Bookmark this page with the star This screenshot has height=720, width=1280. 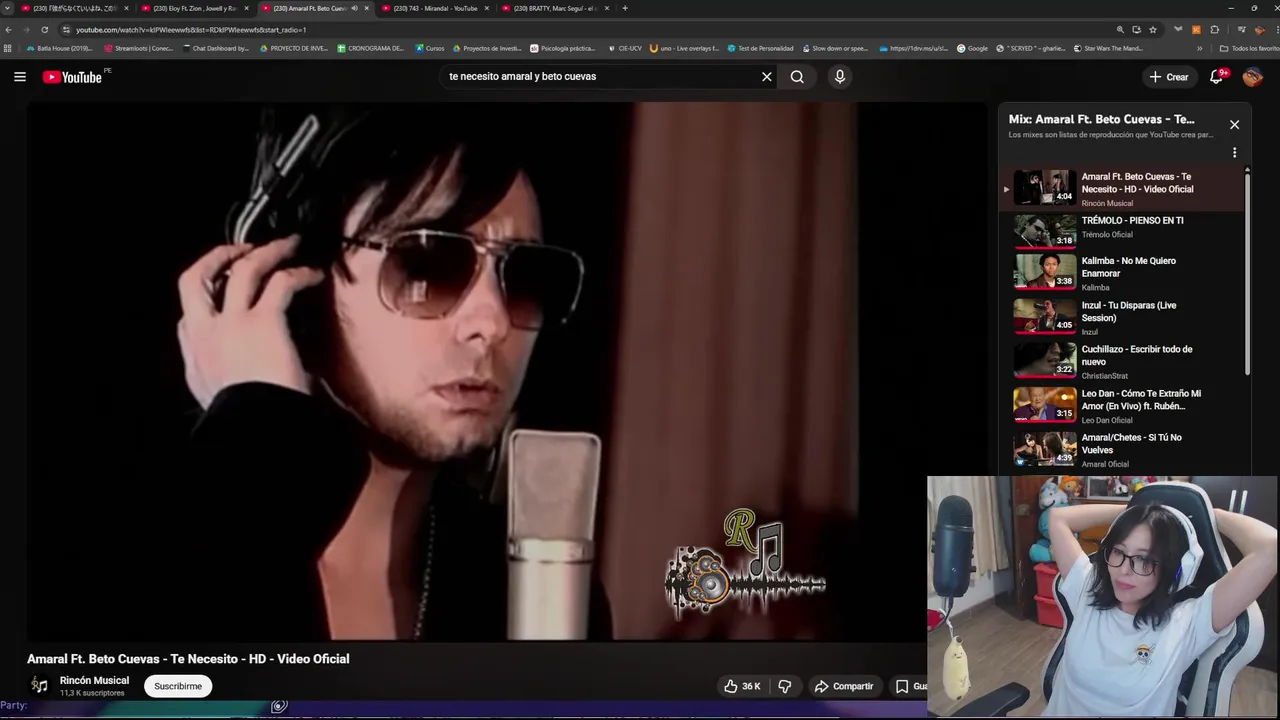click(1153, 30)
